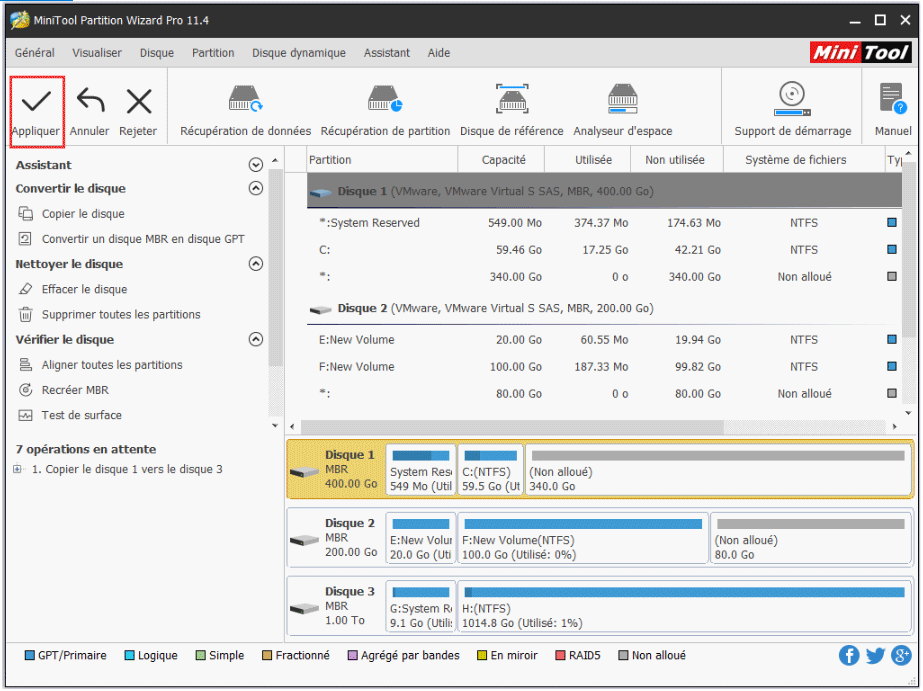
Task: Open the Général menu
Action: tap(35, 53)
